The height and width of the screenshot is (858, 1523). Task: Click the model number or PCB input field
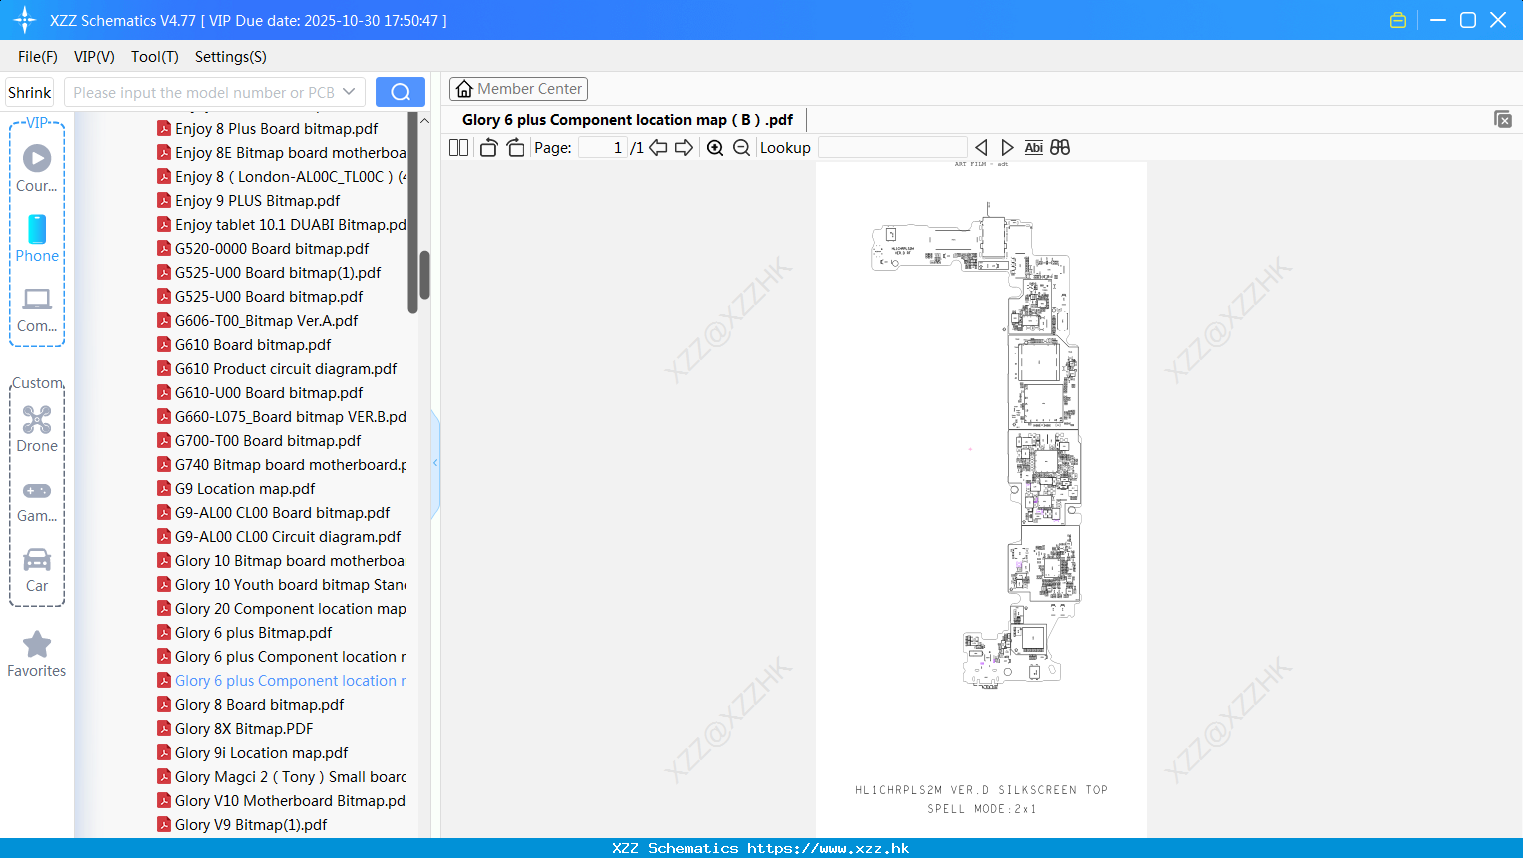[x=204, y=92]
